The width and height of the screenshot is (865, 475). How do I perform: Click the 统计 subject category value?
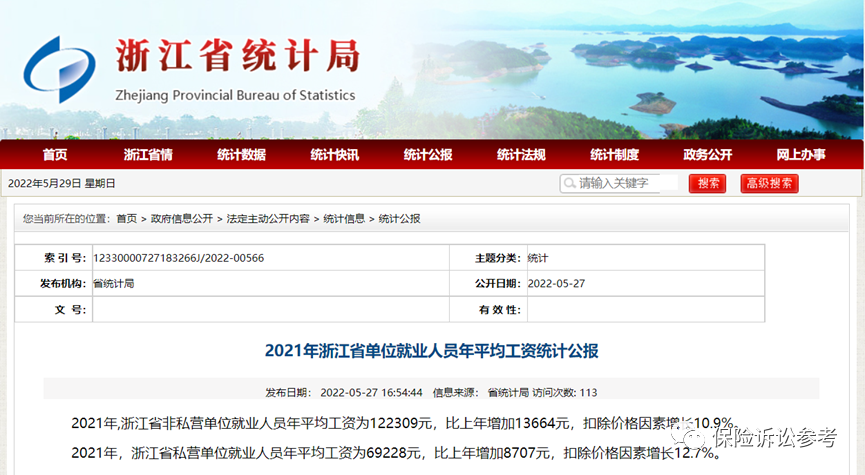(x=538, y=258)
